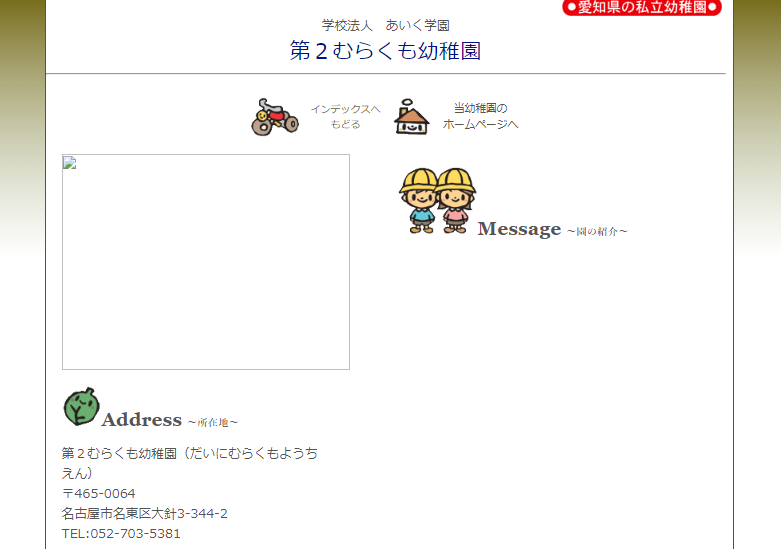Click the green leaf icon beside Address
Screen dimensions: 781x549
[x=81, y=407]
